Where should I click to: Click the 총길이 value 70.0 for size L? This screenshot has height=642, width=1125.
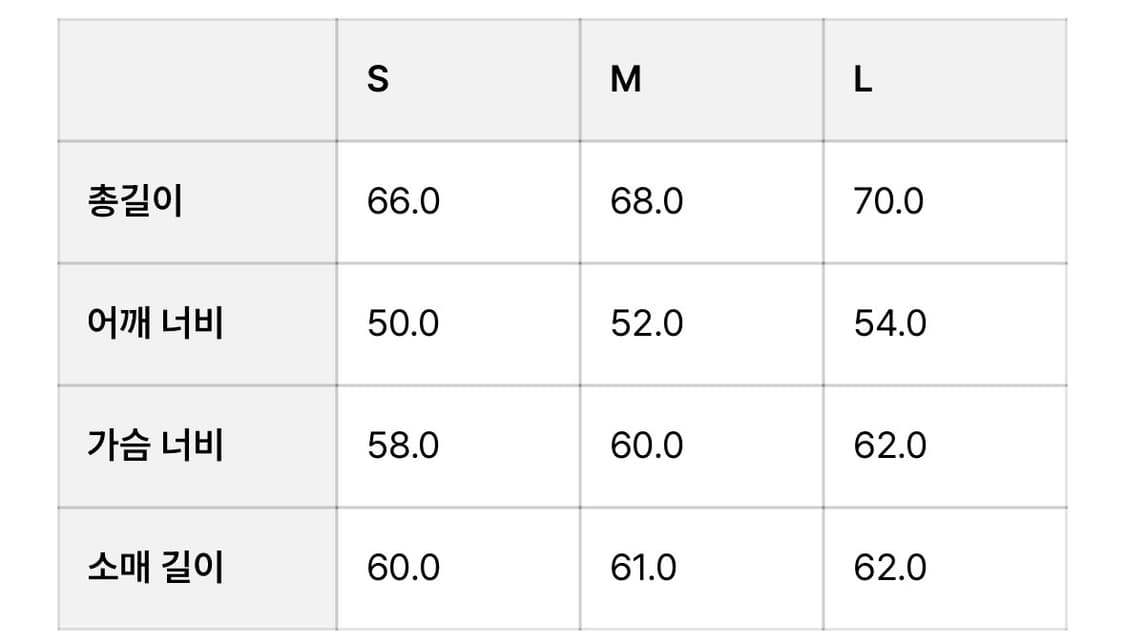point(889,202)
